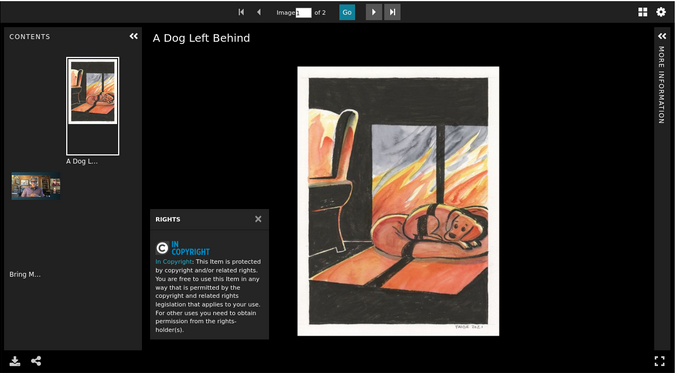Viewport: 676px width, 373px height.
Task: Click the Go button
Action: pos(347,12)
